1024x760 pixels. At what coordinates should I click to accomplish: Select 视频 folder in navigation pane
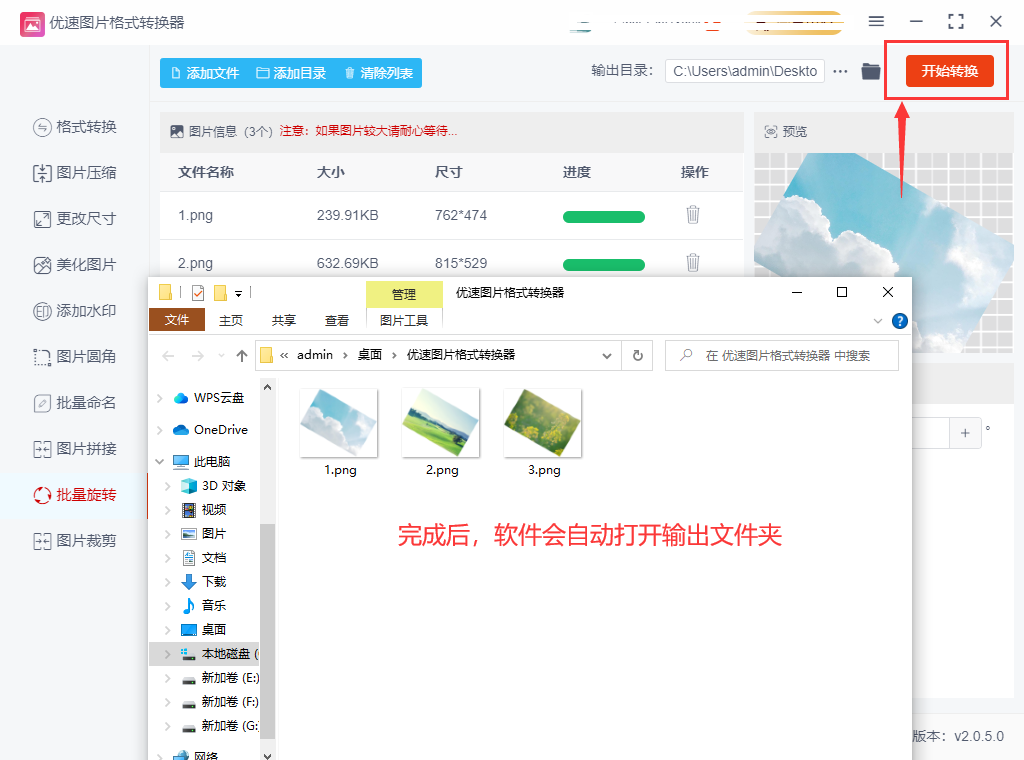pyautogui.click(x=204, y=510)
